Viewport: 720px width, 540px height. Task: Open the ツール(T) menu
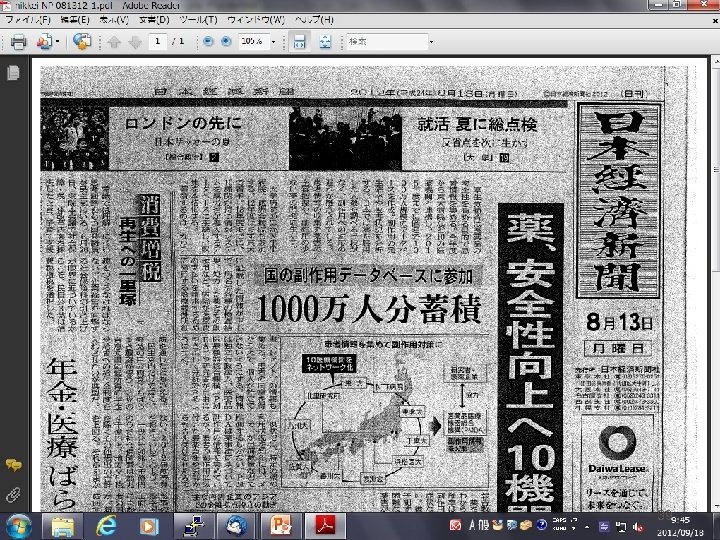tap(198, 20)
